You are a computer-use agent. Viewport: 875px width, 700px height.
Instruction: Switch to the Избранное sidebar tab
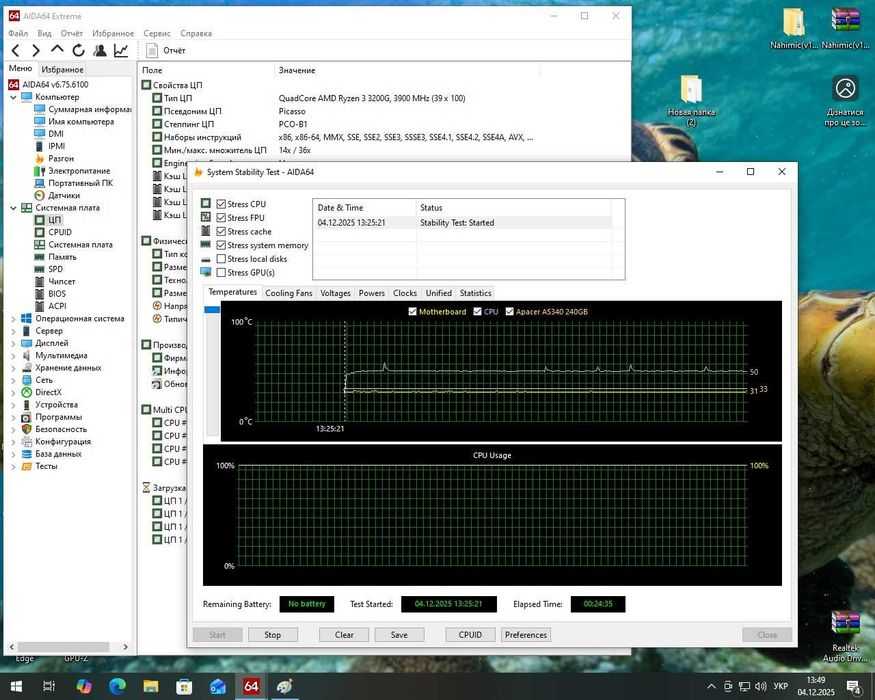(62, 69)
